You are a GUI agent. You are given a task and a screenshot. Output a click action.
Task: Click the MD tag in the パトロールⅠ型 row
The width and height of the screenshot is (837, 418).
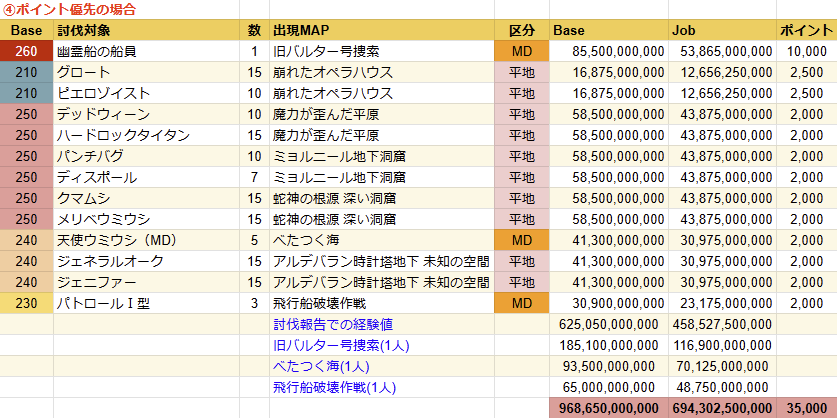(522, 303)
